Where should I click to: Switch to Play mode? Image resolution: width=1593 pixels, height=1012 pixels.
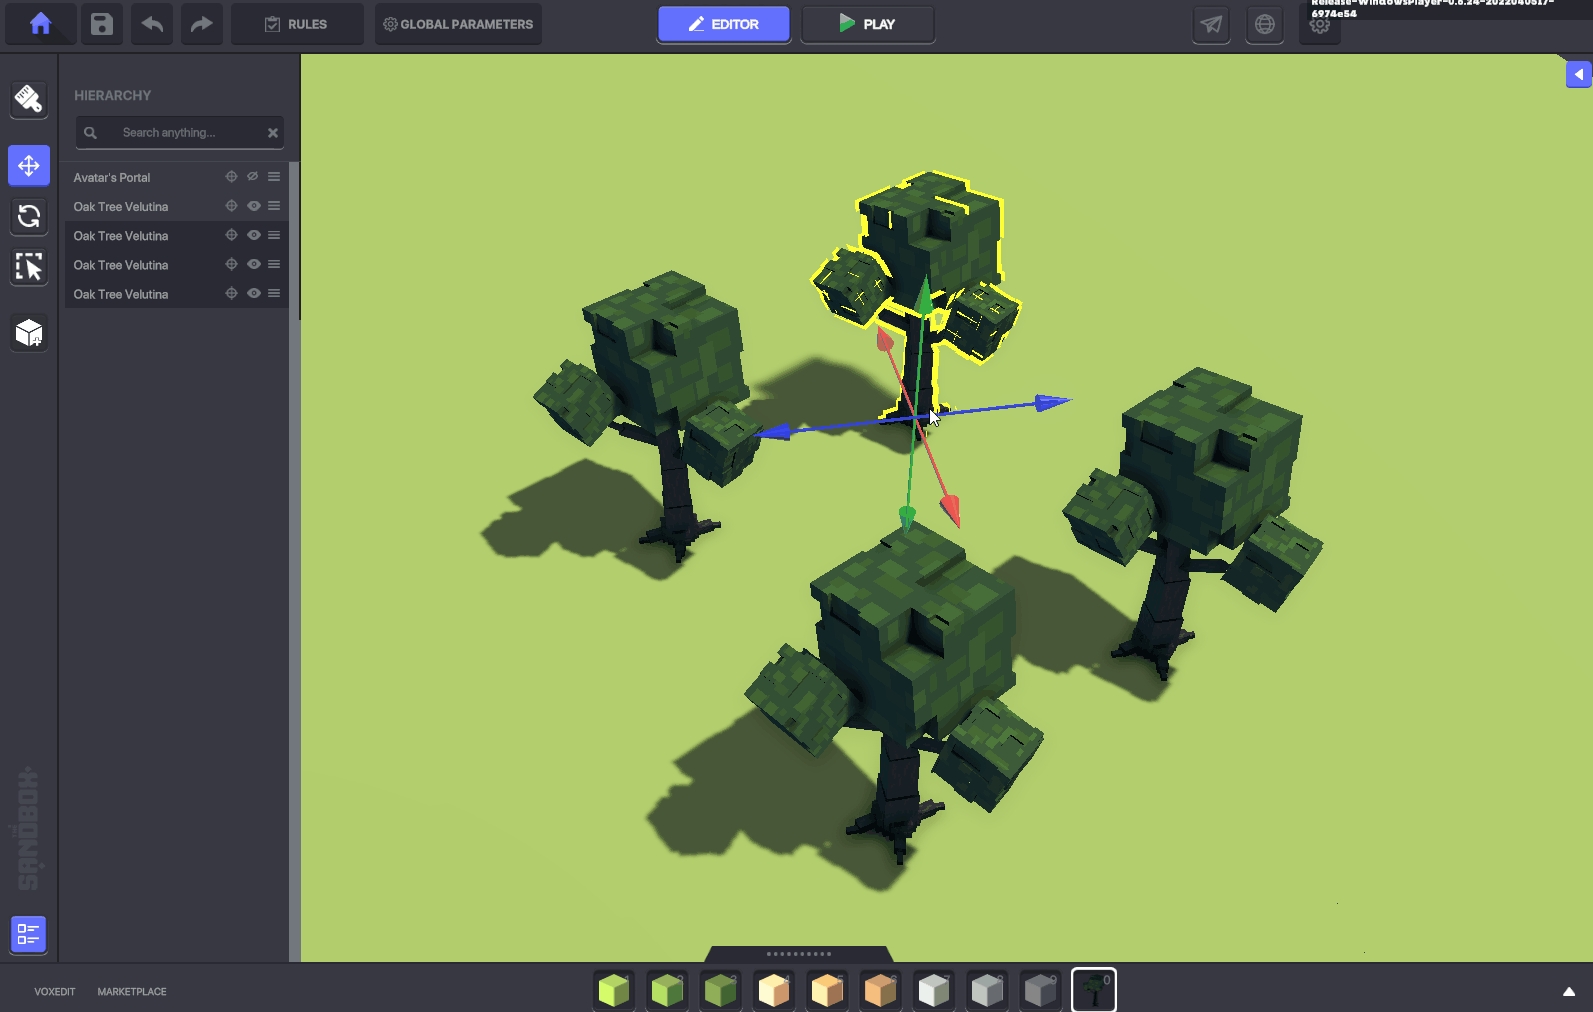(867, 24)
